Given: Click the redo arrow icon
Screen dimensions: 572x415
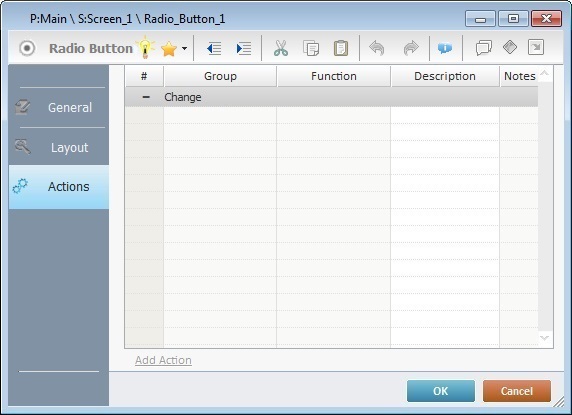Looking at the screenshot, I should click(411, 48).
